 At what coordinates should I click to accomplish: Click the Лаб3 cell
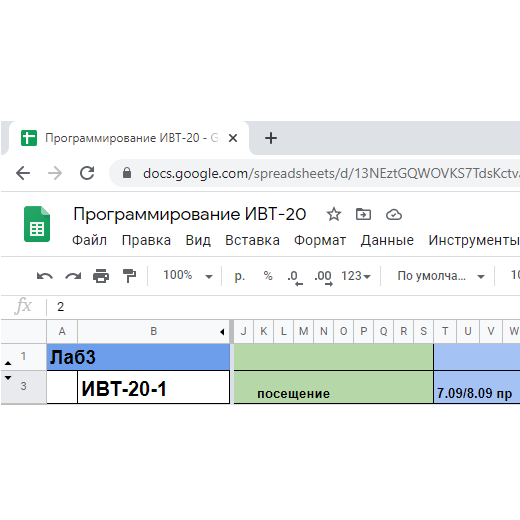point(138,357)
